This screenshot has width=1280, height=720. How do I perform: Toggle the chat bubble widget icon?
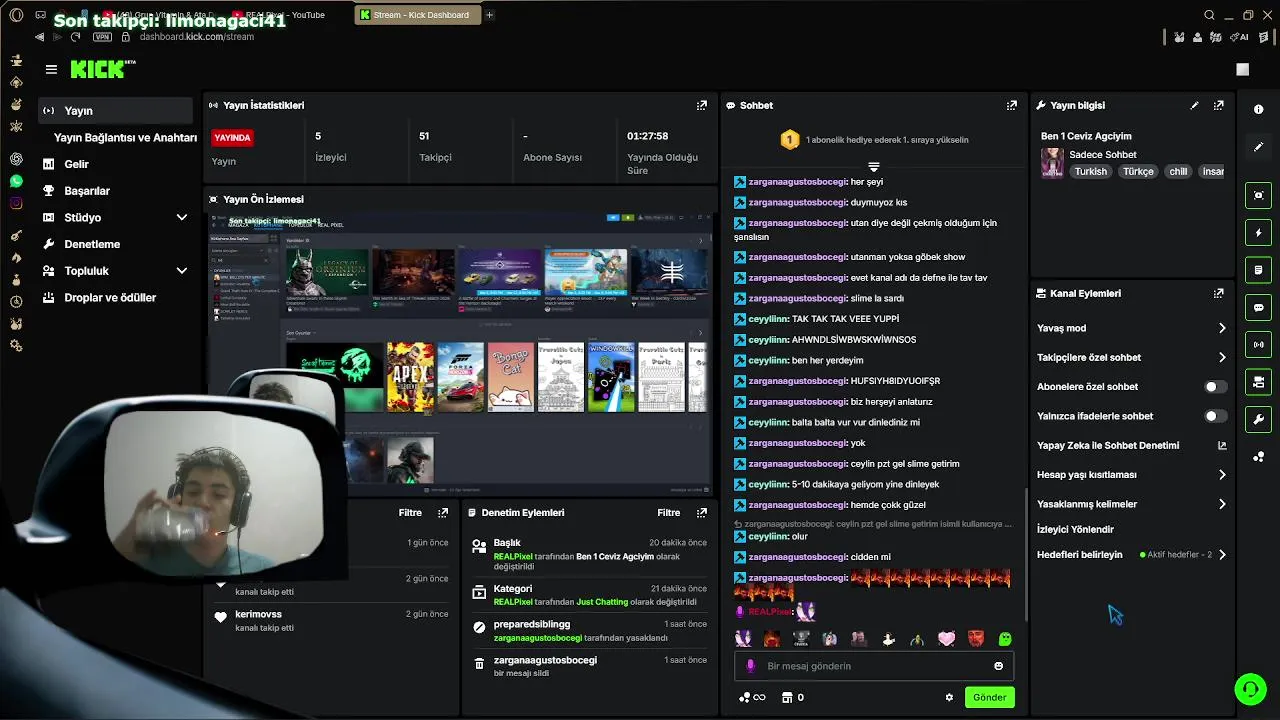point(1259,307)
